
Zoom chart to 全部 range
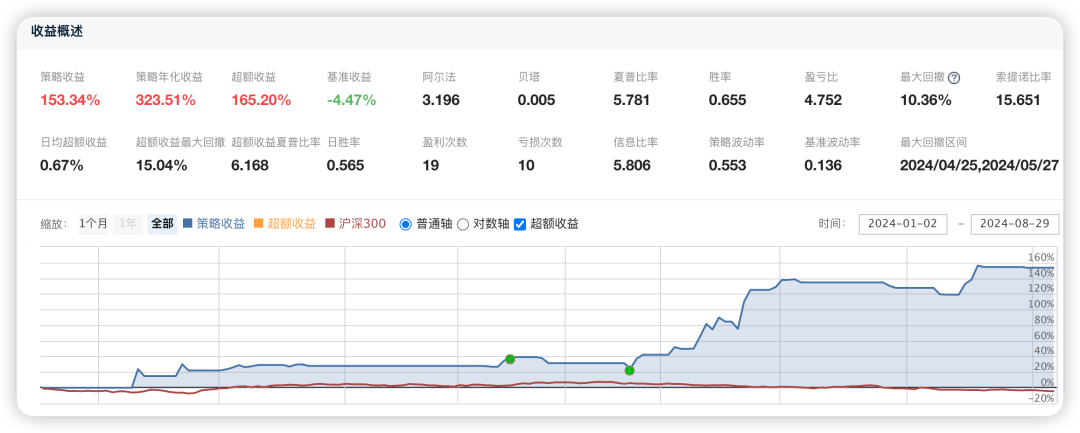pos(163,224)
